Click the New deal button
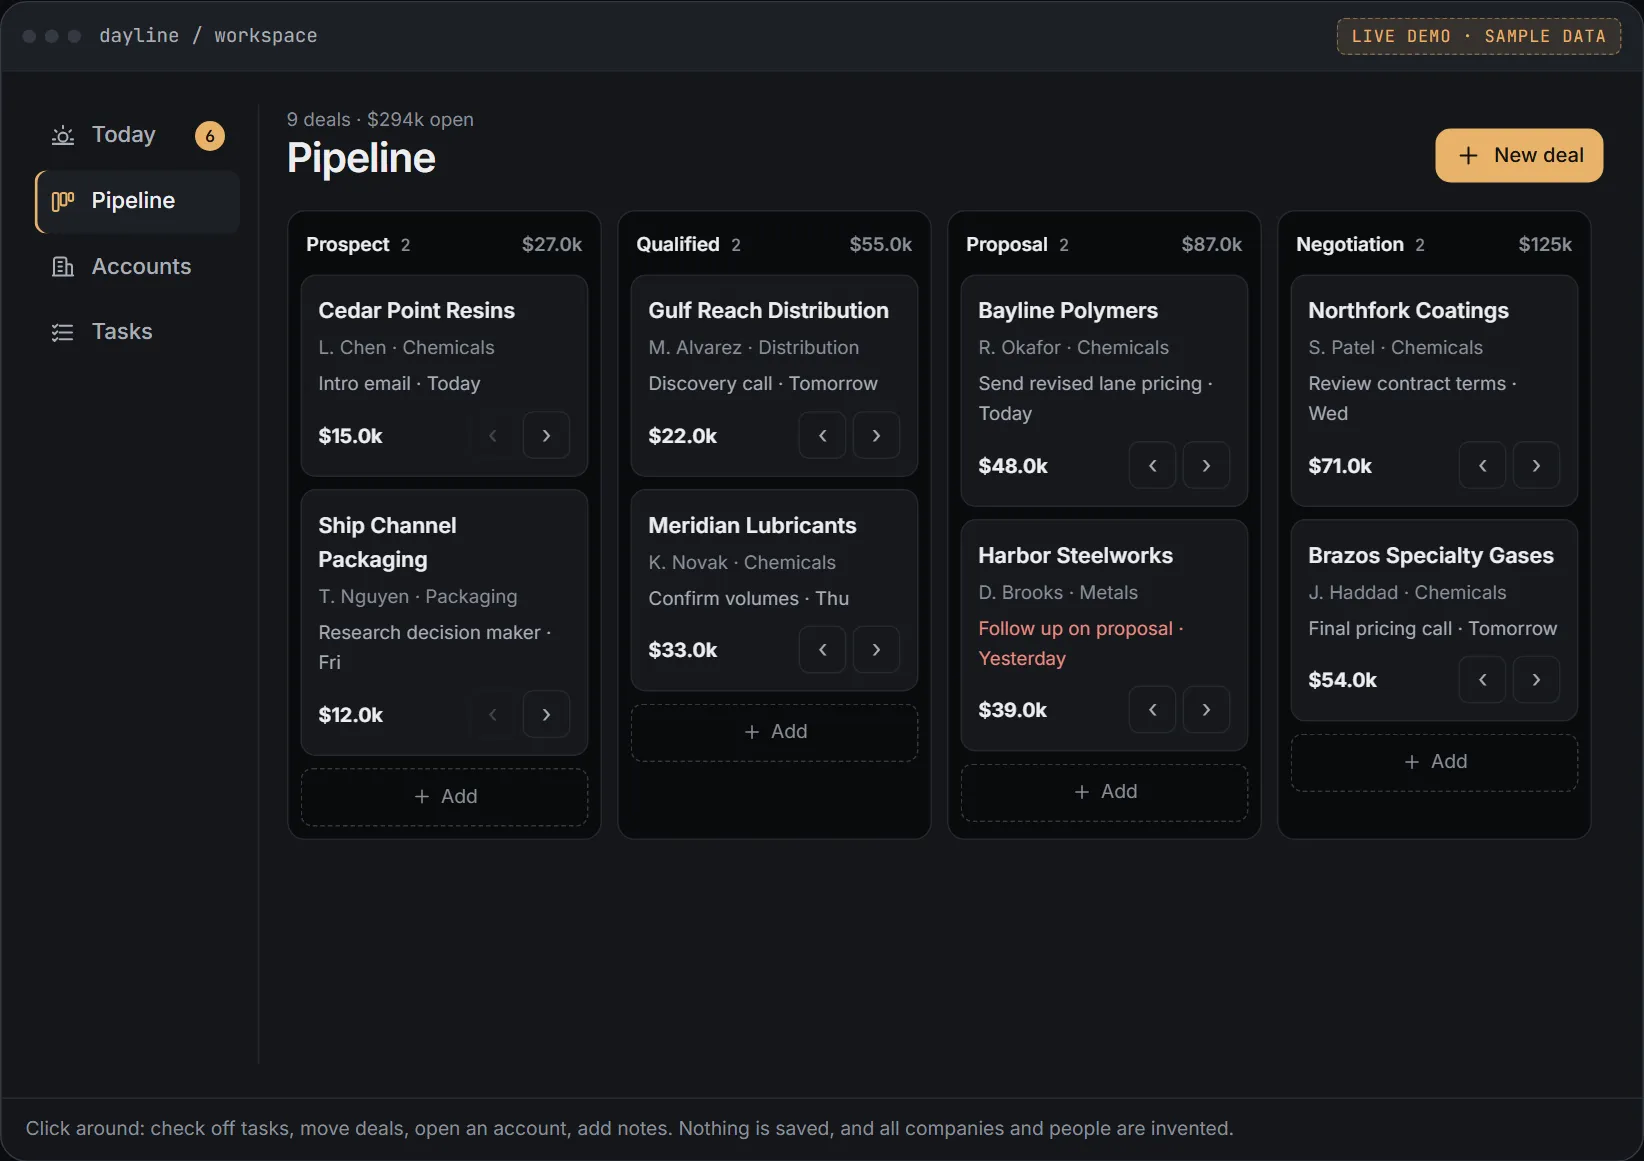Viewport: 1644px width, 1161px height. pyautogui.click(x=1519, y=155)
